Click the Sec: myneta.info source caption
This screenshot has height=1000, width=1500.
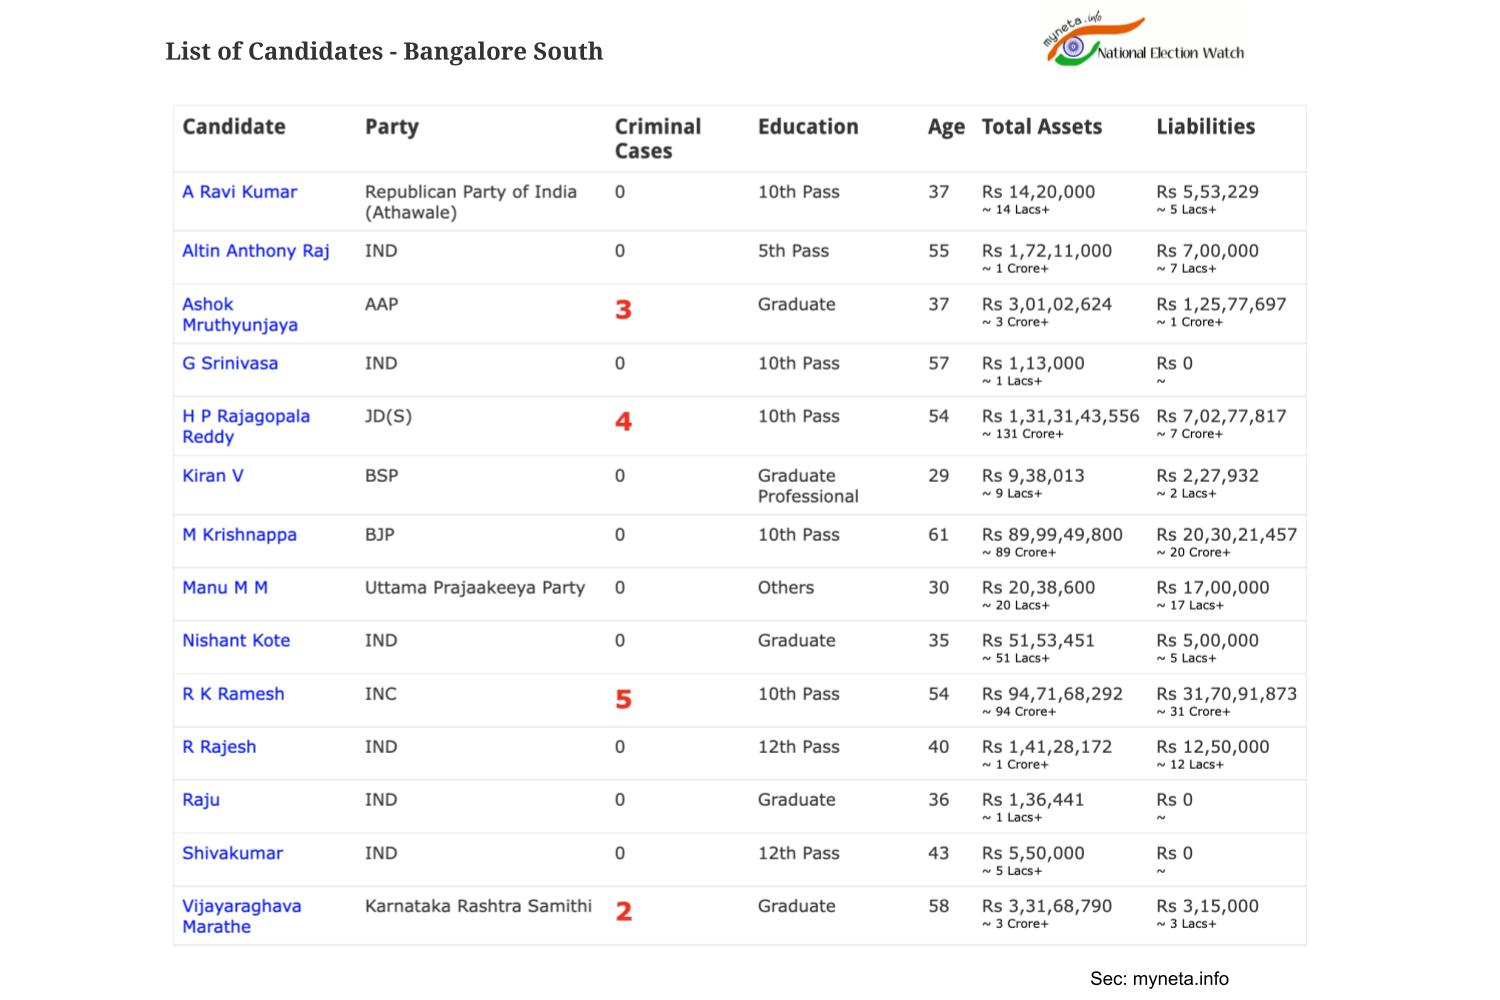pos(1159,979)
